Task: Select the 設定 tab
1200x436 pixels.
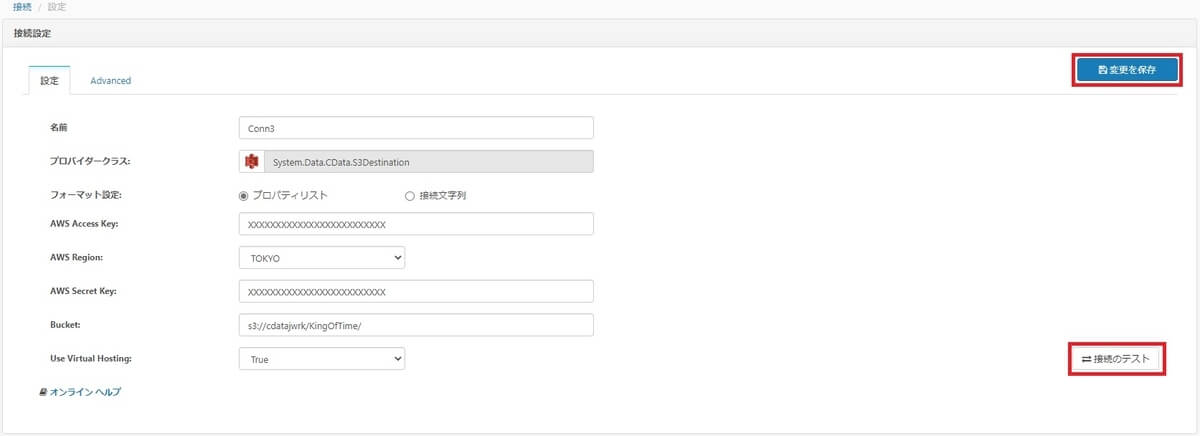Action: (49, 80)
